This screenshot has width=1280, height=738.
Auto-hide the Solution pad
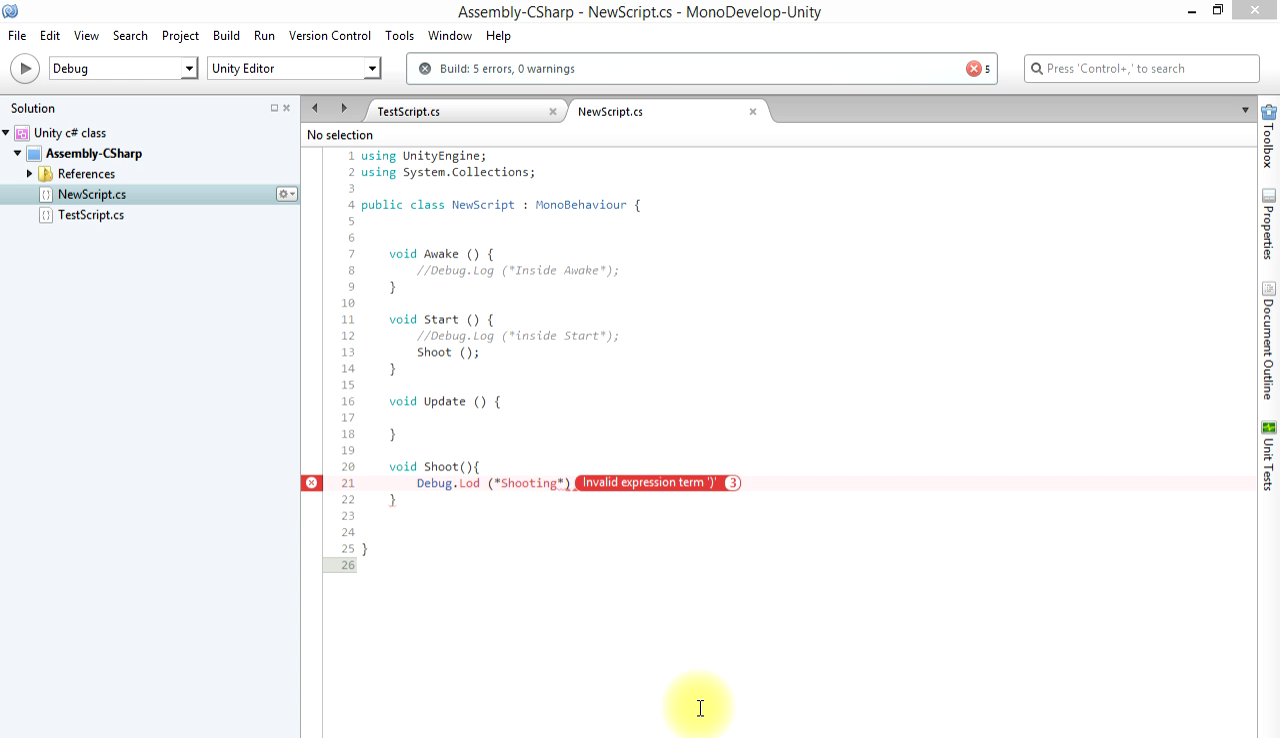(274, 108)
